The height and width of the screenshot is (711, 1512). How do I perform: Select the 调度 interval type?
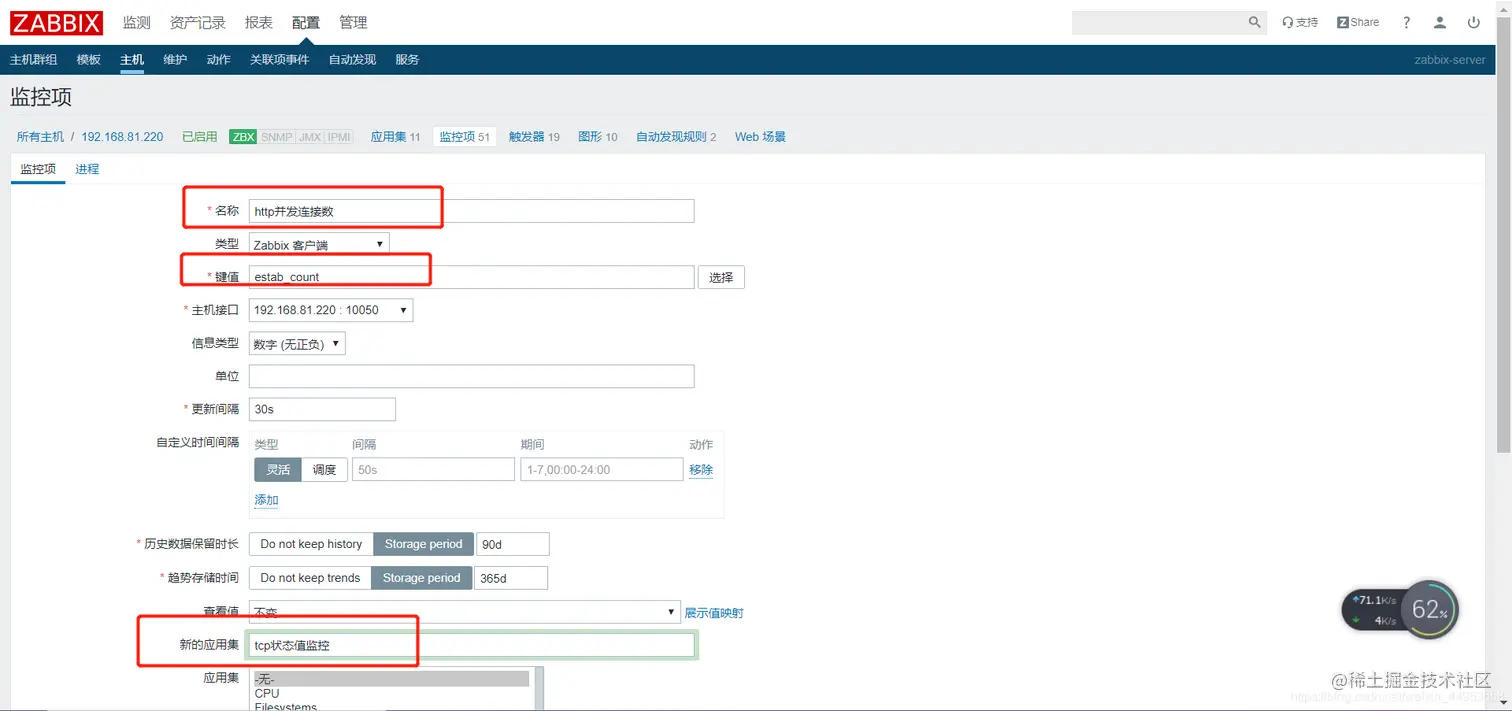pos(325,470)
